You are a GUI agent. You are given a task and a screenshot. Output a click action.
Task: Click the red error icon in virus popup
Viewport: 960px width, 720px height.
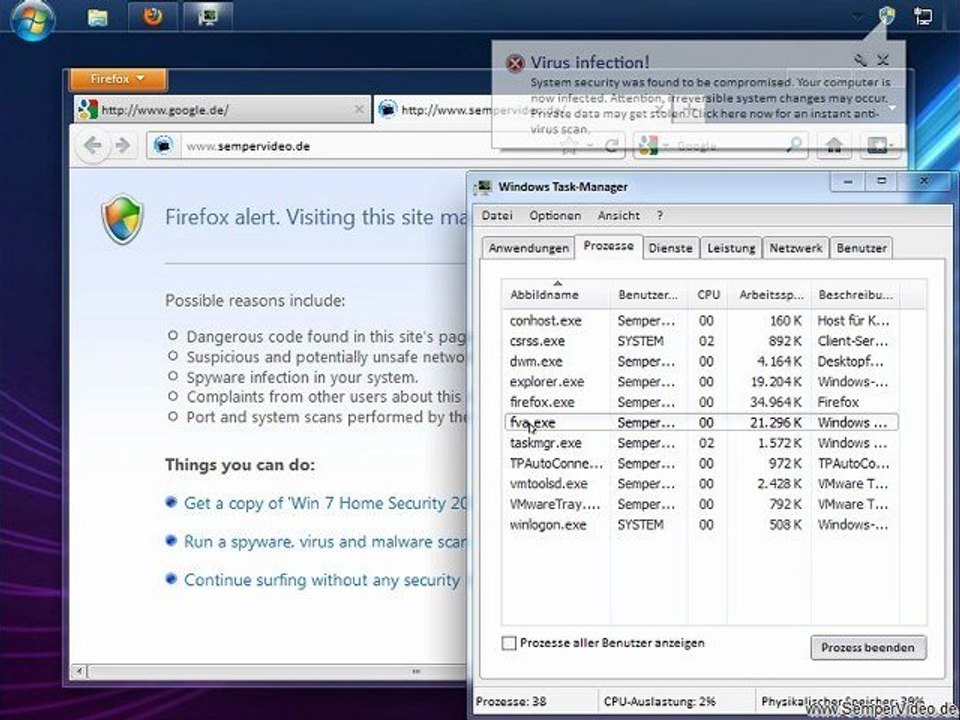pyautogui.click(x=515, y=62)
